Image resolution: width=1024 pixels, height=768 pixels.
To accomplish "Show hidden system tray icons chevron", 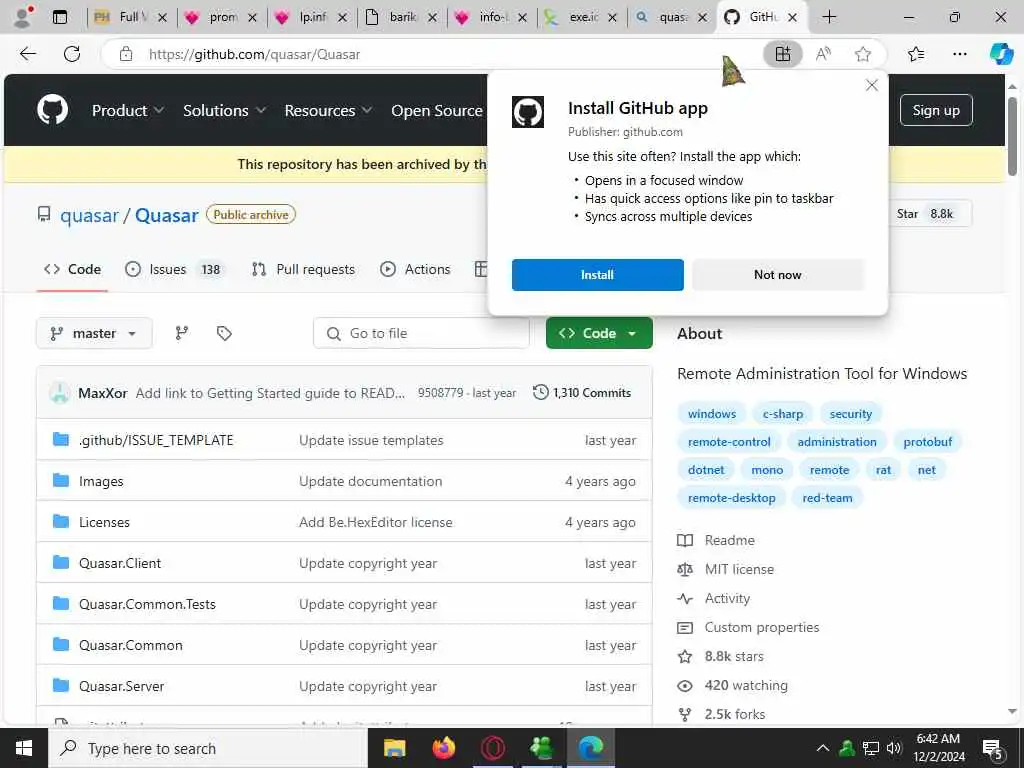I will [x=823, y=748].
